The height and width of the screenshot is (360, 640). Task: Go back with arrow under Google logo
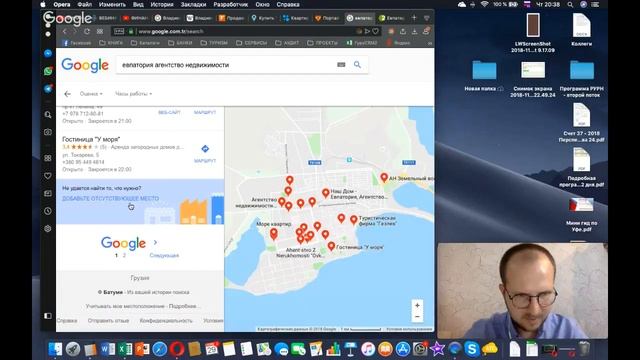67,94
